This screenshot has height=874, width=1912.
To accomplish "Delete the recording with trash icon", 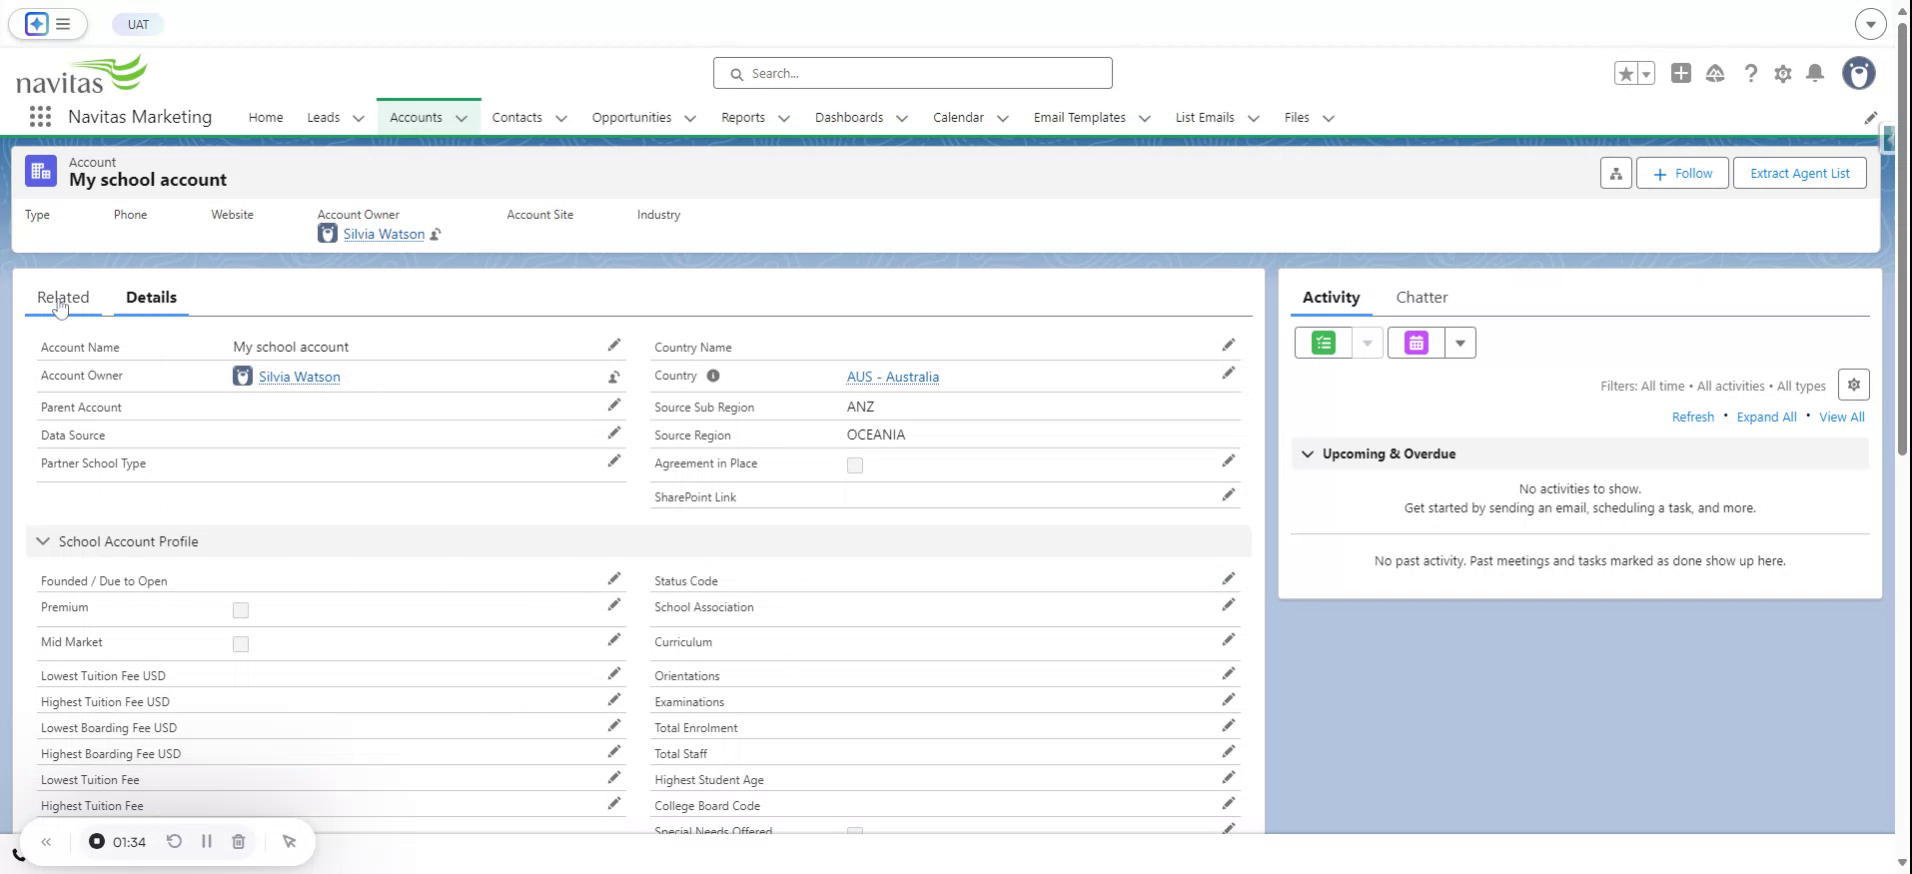I will coord(239,842).
